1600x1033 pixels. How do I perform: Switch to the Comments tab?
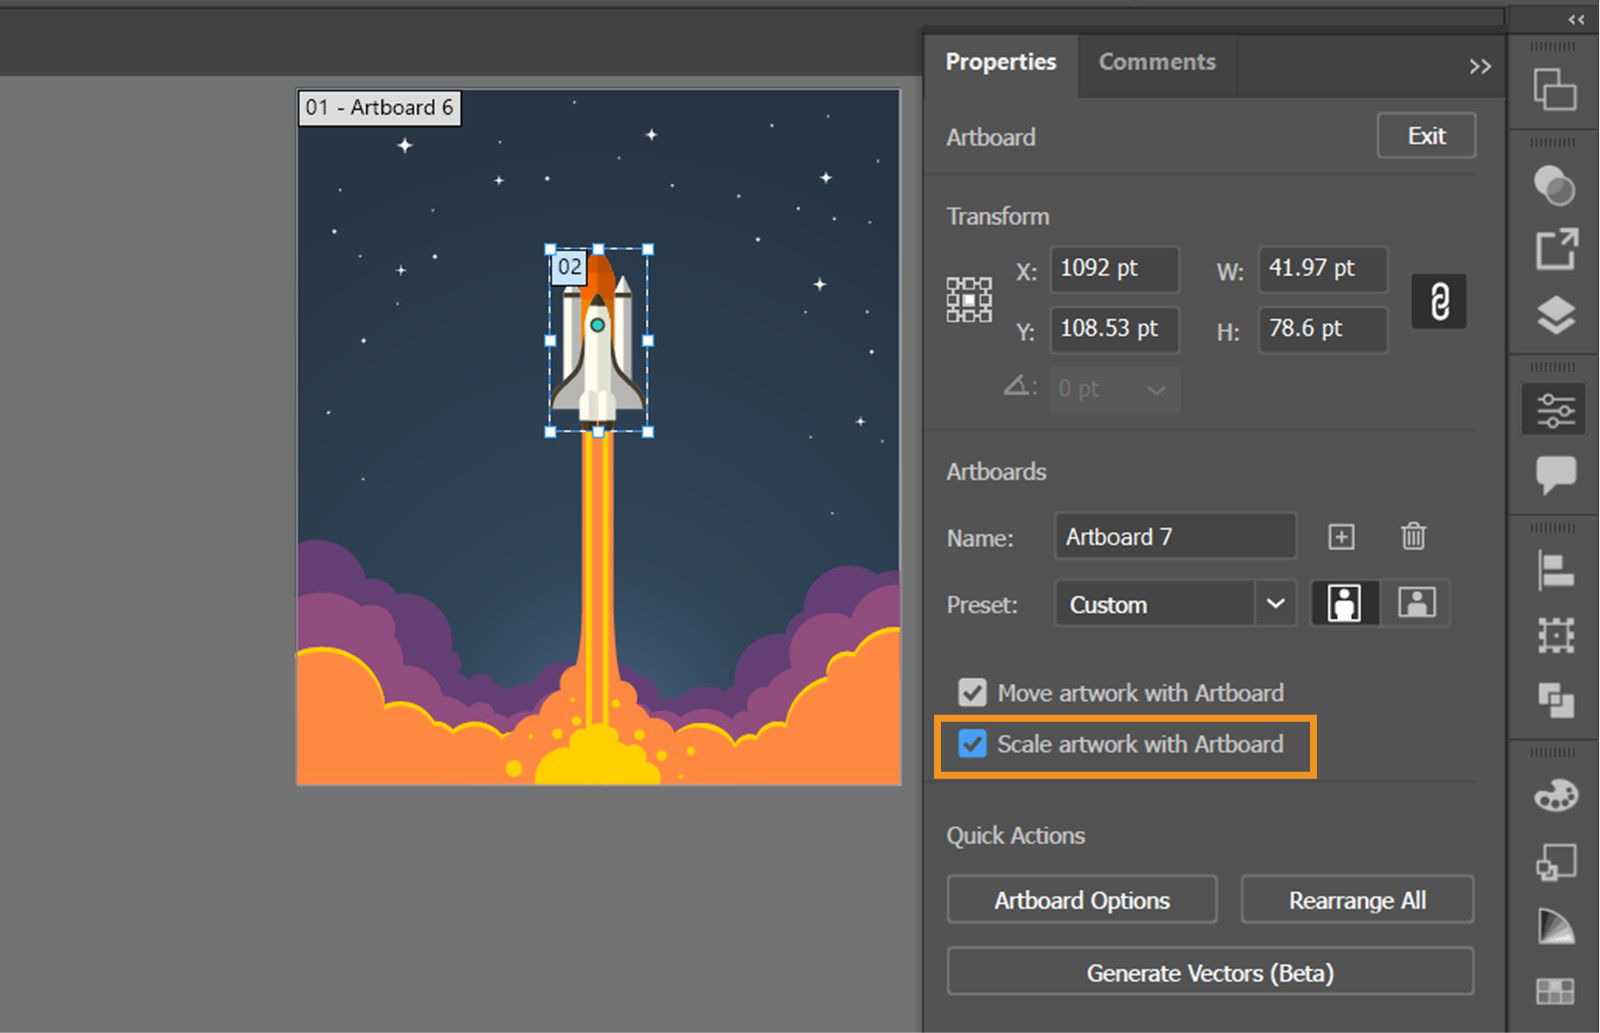(1157, 62)
